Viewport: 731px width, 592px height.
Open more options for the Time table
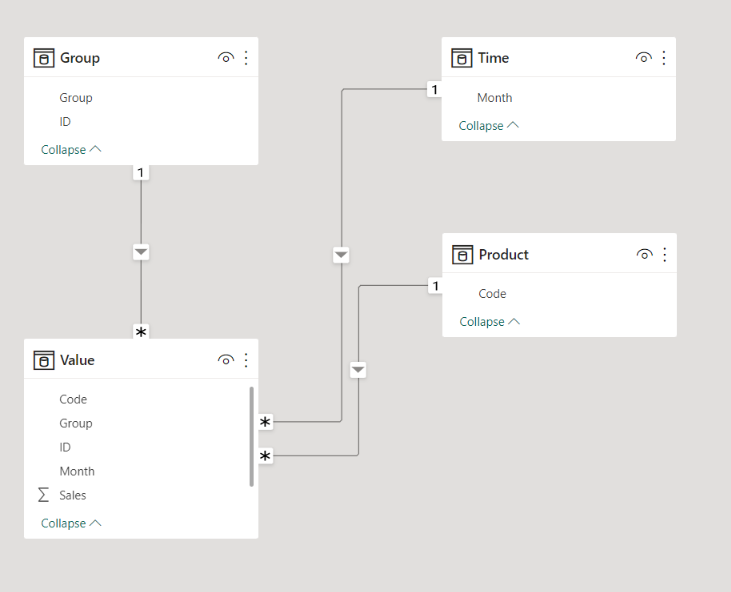tap(664, 58)
